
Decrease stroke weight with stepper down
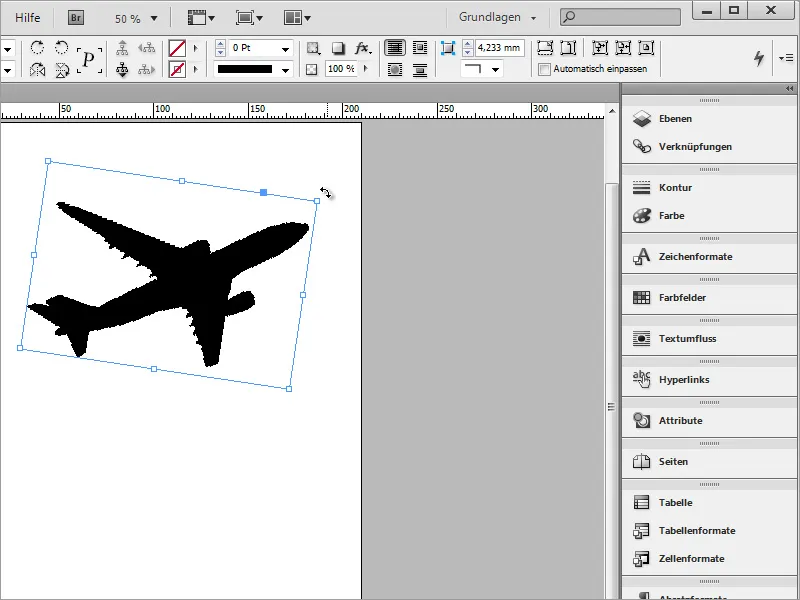(x=220, y=53)
